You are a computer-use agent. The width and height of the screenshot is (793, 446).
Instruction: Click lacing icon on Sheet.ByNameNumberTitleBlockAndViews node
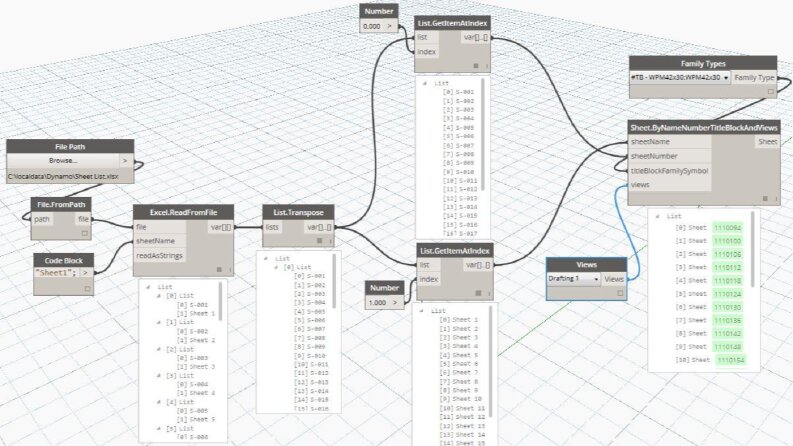765,199
